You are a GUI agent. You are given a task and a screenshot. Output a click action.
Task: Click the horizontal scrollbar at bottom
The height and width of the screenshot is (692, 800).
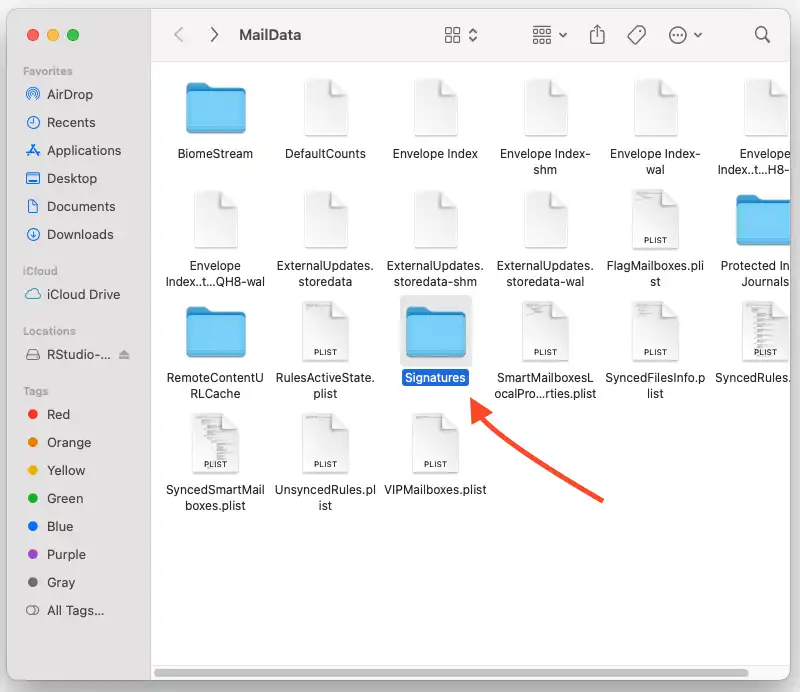coord(450,673)
